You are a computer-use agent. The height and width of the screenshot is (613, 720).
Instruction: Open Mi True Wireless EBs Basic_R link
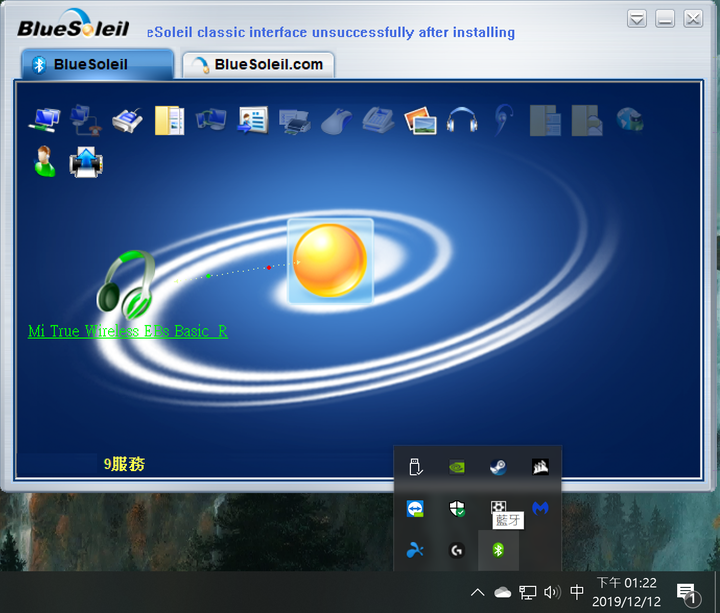128,331
